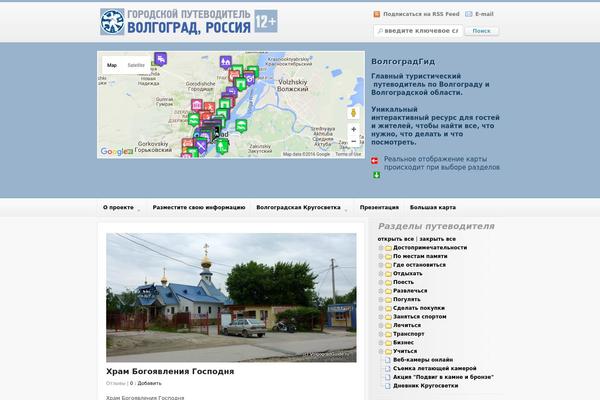Image resolution: width=600 pixels, height=400 pixels.
Task: Open the Волгоградская Кругосветка menu item
Action: [x=298, y=207]
